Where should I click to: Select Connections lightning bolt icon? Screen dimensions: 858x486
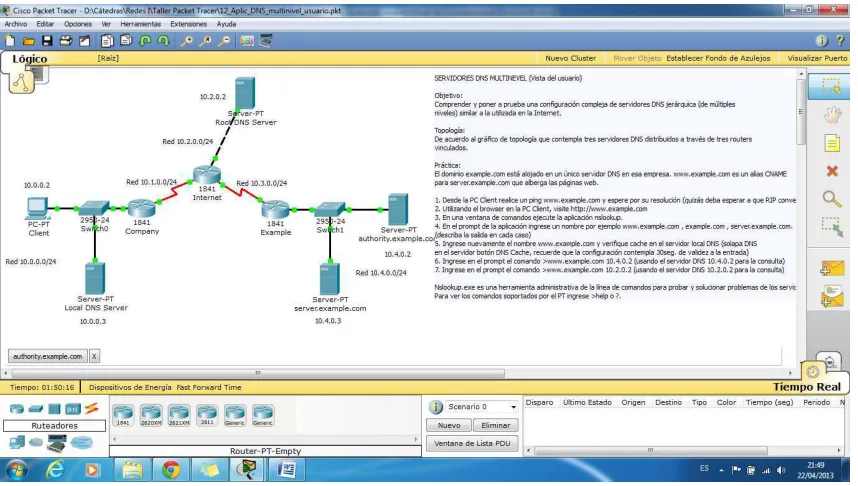click(91, 408)
